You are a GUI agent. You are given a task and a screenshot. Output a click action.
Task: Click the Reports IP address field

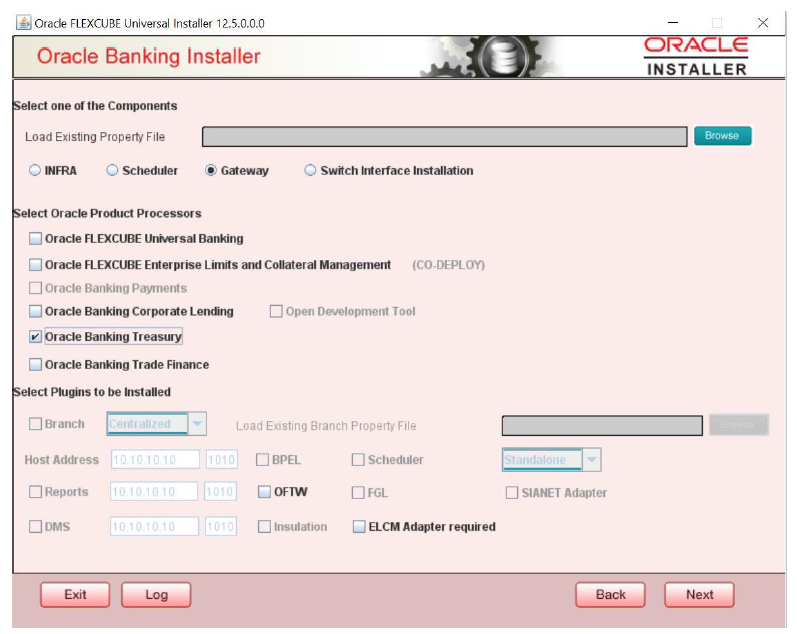(x=154, y=492)
